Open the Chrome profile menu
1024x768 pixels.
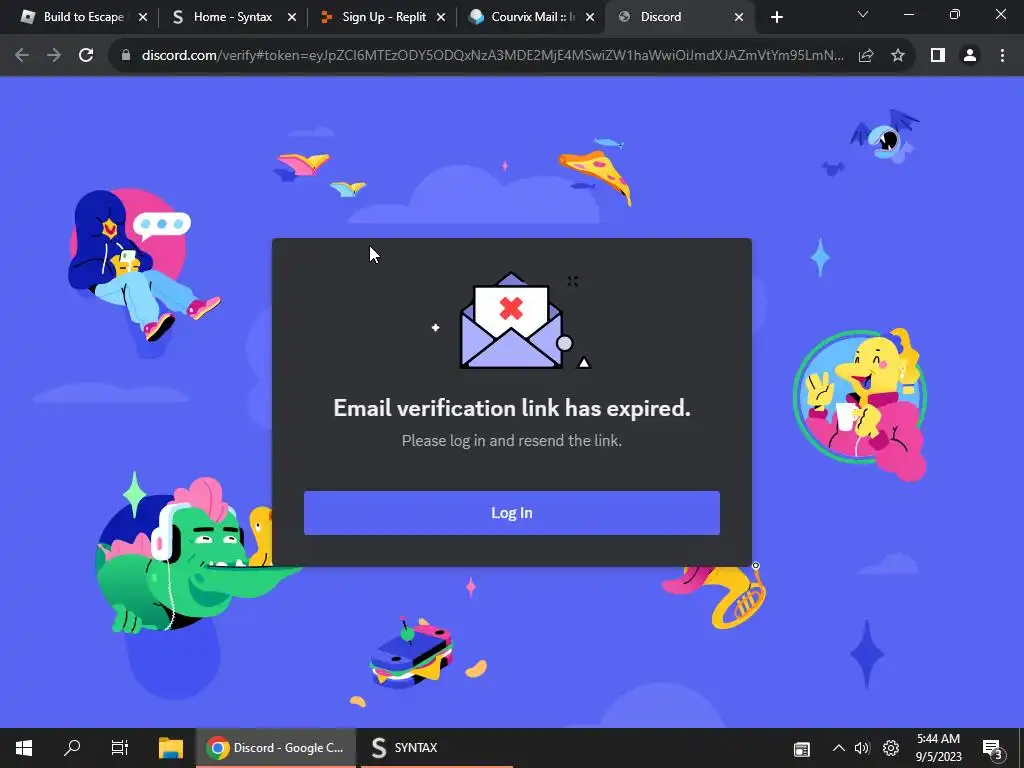point(970,56)
